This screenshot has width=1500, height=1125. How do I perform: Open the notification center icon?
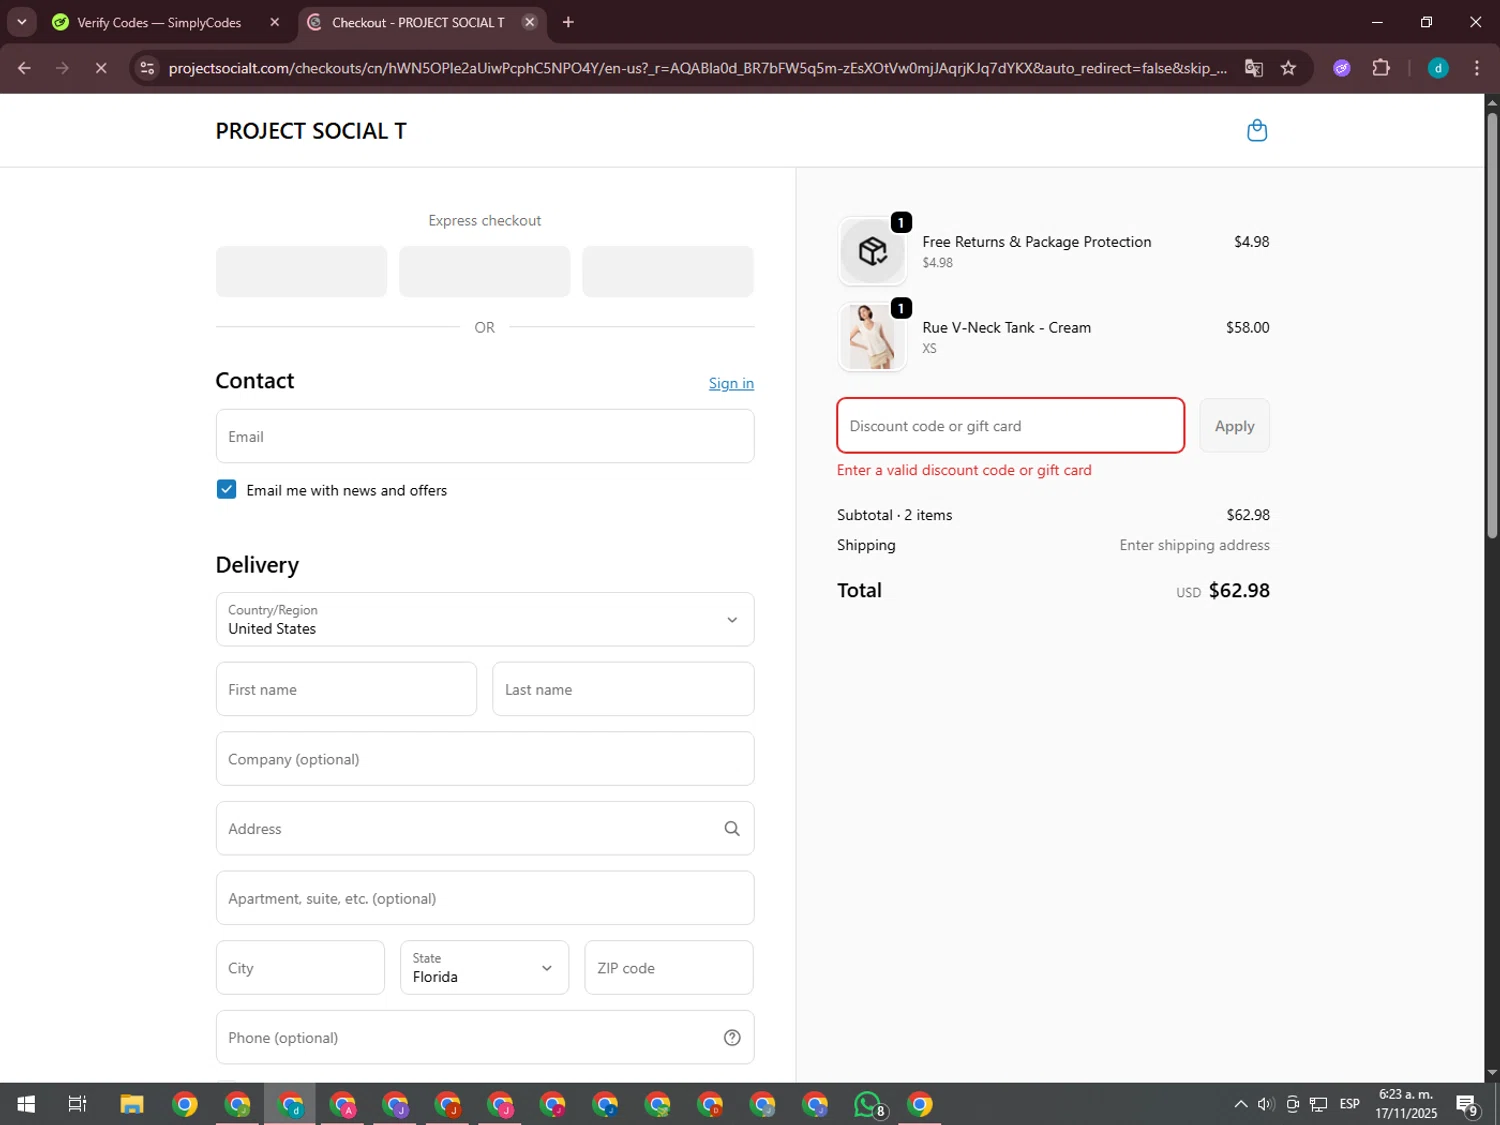(x=1467, y=1104)
